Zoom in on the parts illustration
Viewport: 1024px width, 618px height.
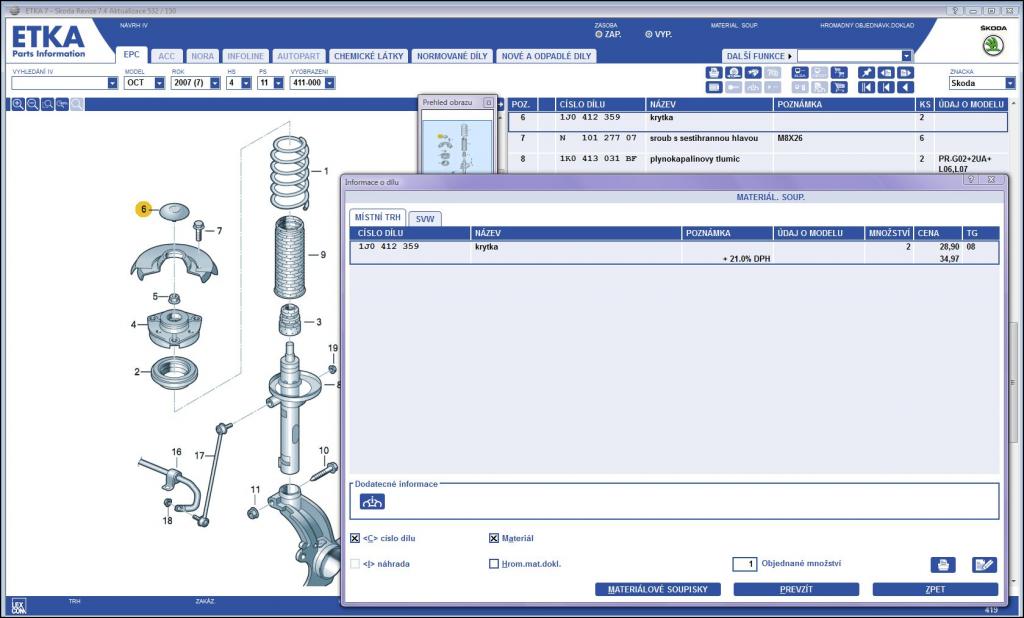[x=18, y=105]
